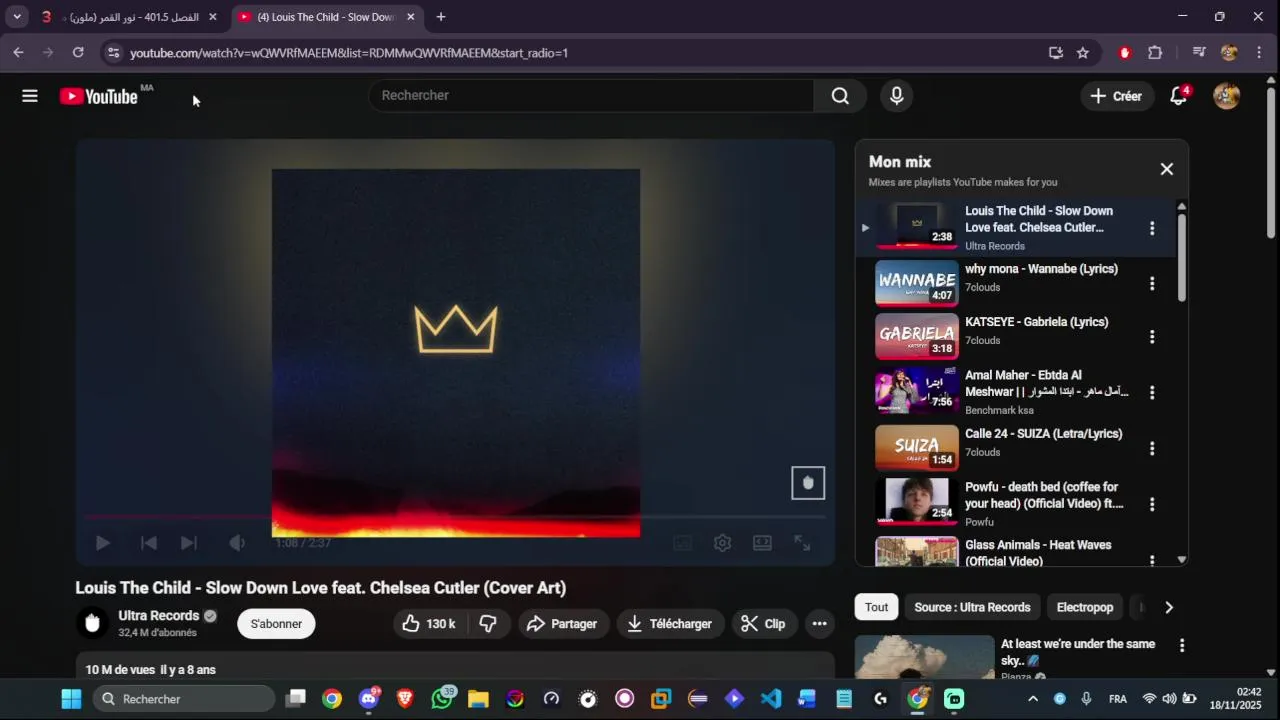
Task: Reload the page
Action: [x=78, y=53]
